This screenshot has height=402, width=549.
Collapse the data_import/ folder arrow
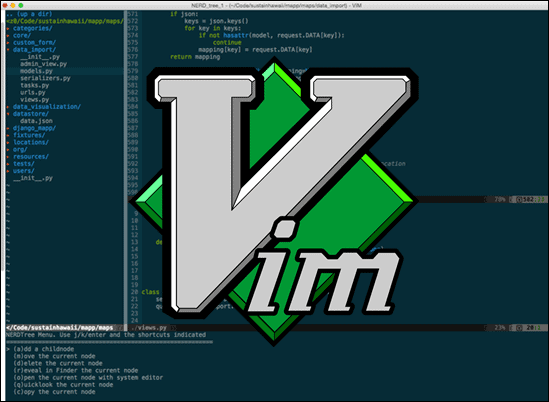pos(8,50)
